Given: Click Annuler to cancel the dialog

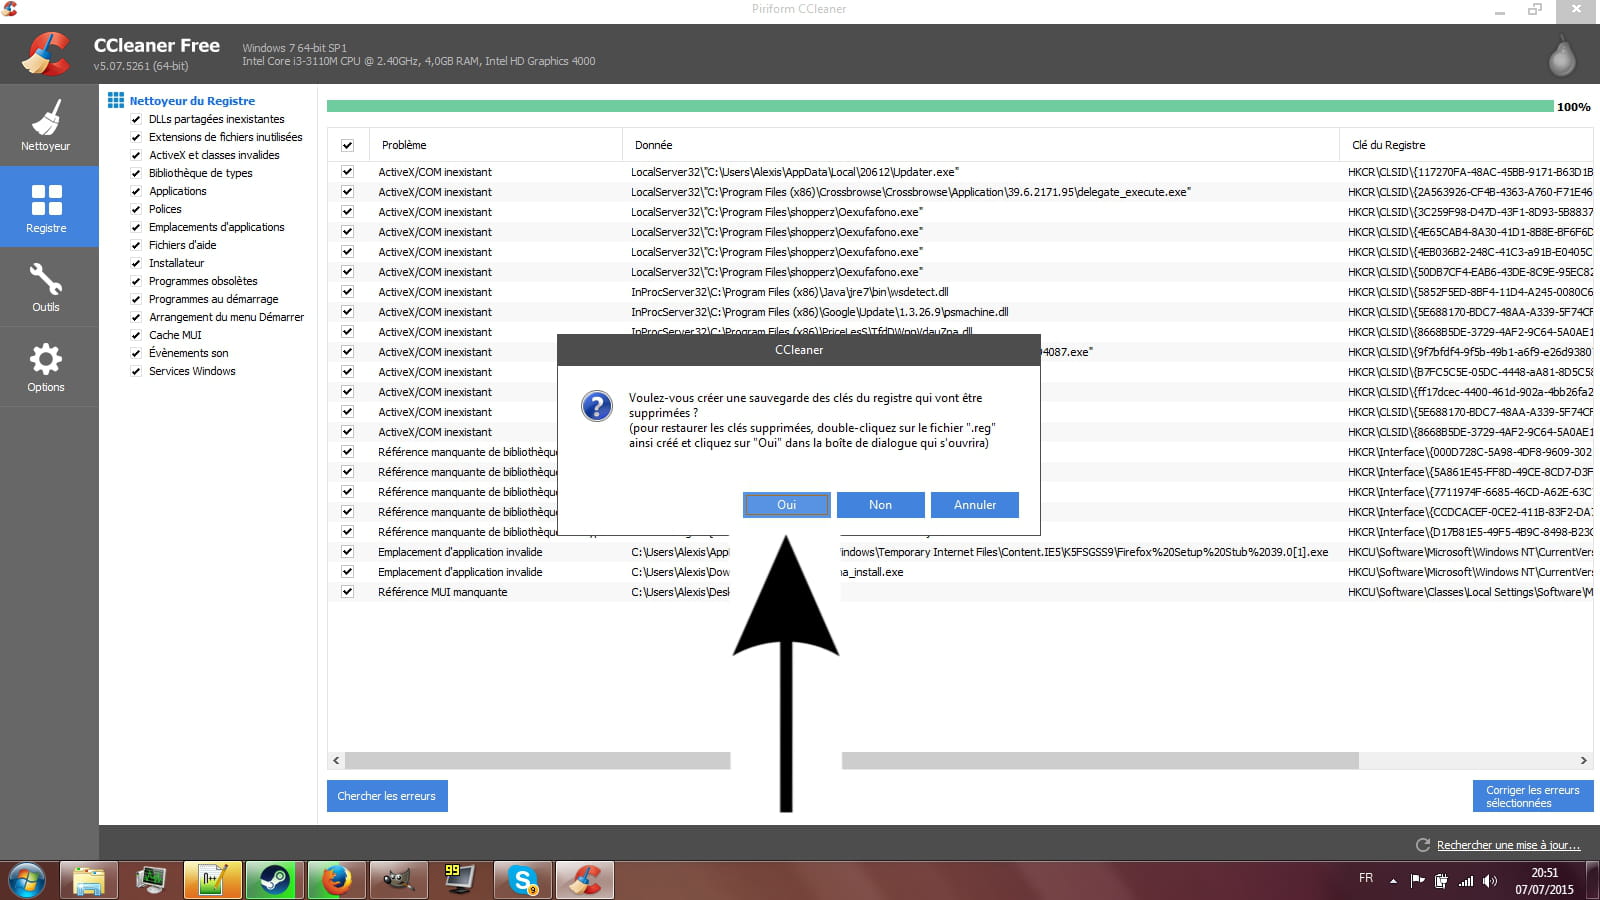Looking at the screenshot, I should [975, 505].
